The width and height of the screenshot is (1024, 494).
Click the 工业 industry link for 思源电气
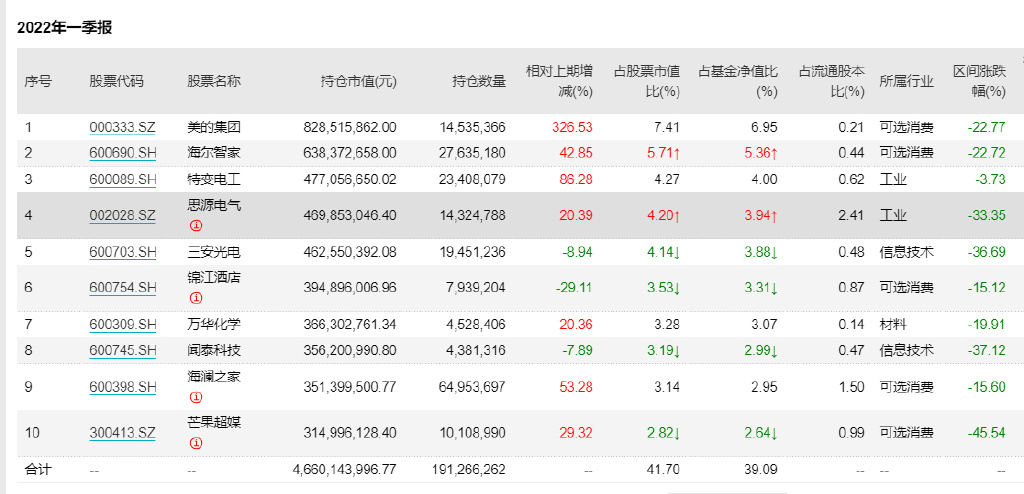[x=893, y=216]
